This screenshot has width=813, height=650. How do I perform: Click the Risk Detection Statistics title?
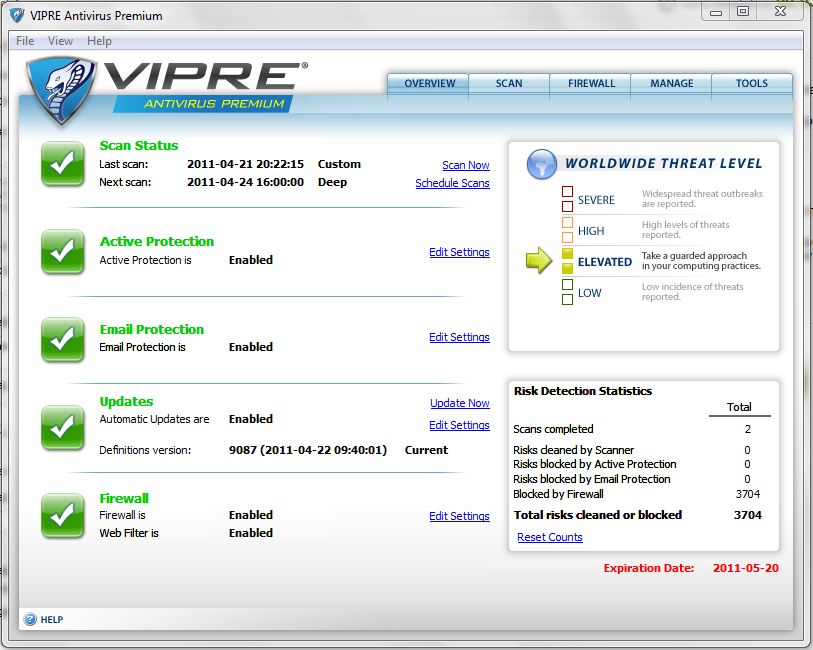[583, 391]
